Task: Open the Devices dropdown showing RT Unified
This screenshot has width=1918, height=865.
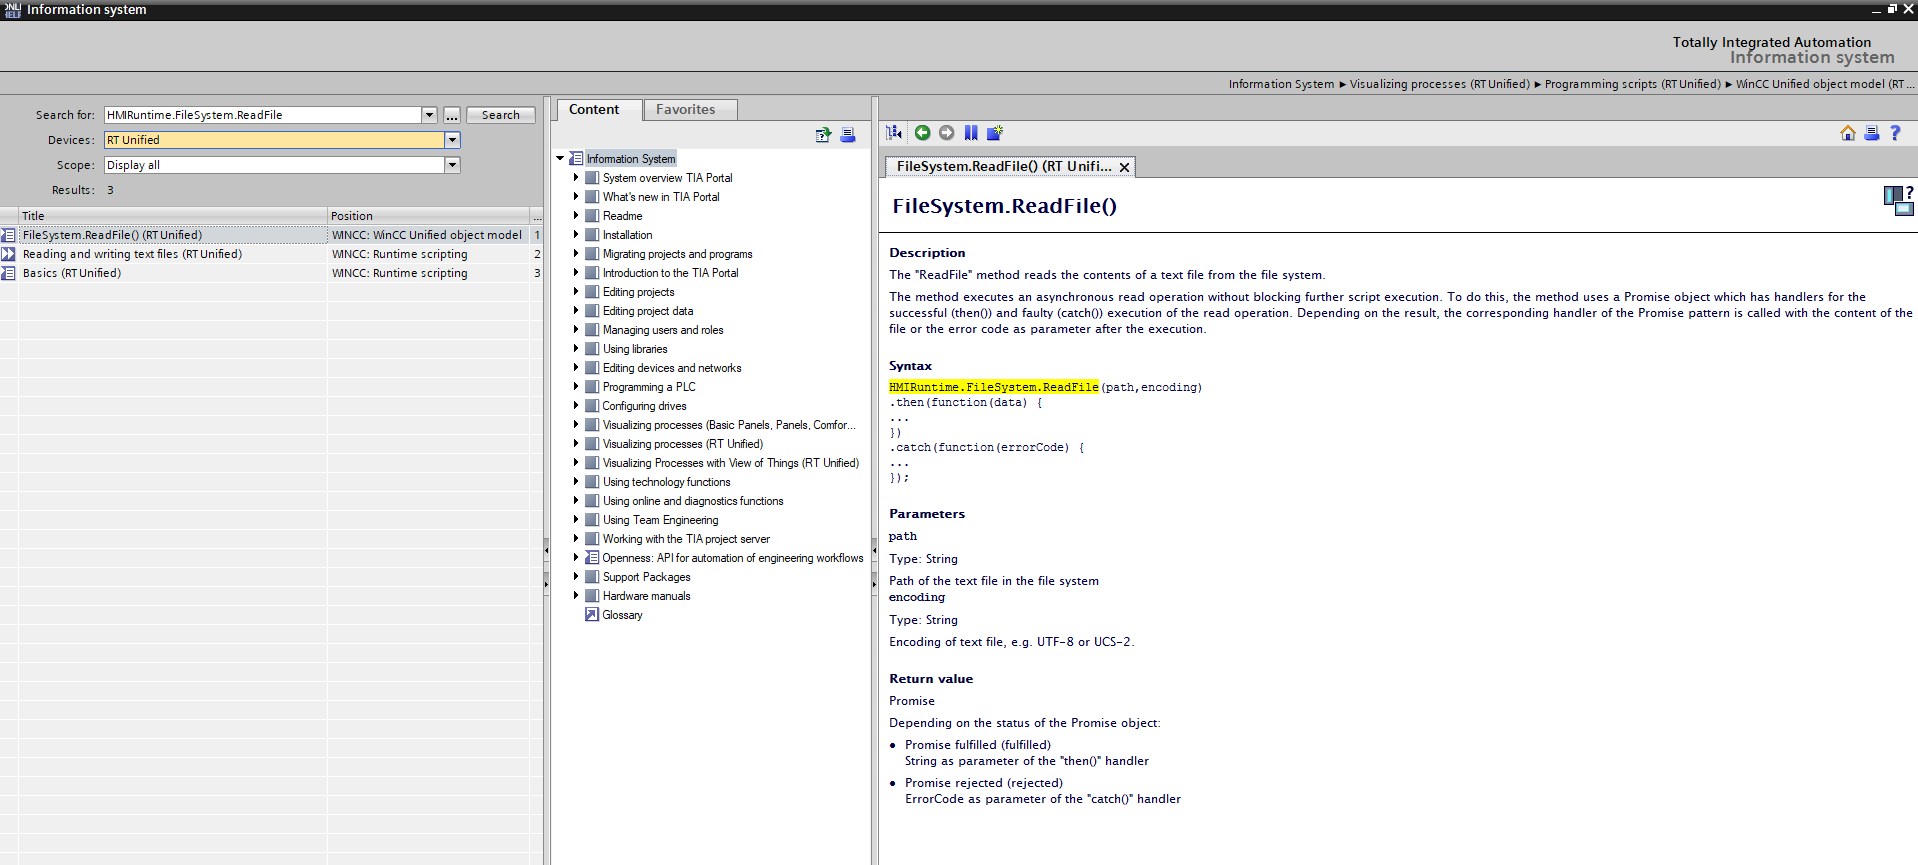Action: (x=452, y=140)
